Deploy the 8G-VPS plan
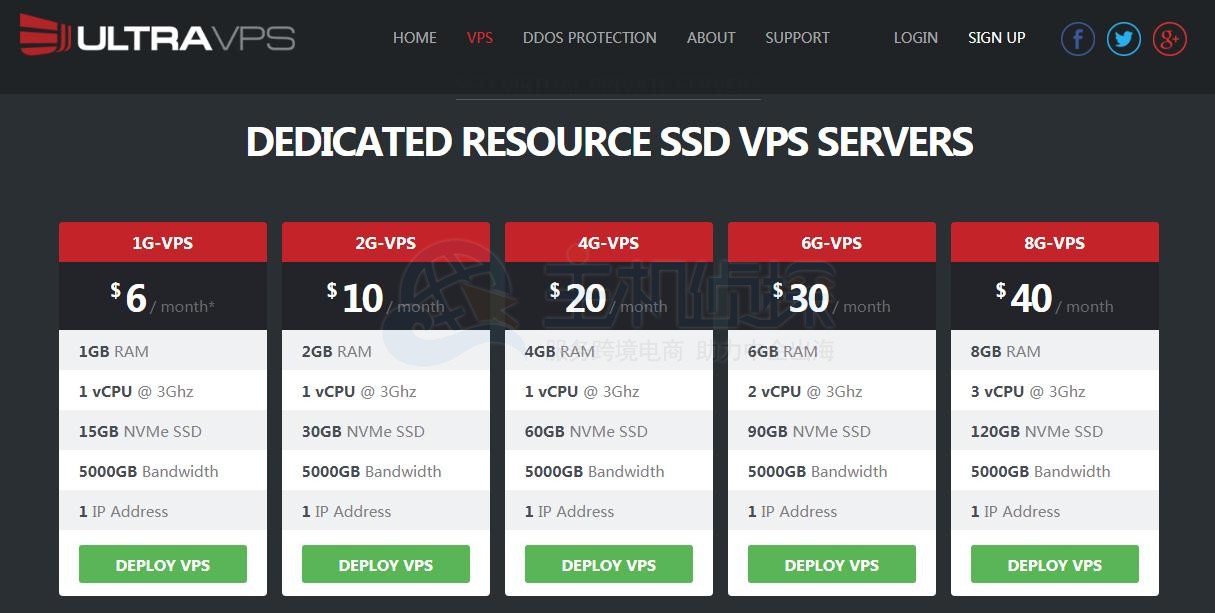Screen dimensions: 1215x613 1055,564
